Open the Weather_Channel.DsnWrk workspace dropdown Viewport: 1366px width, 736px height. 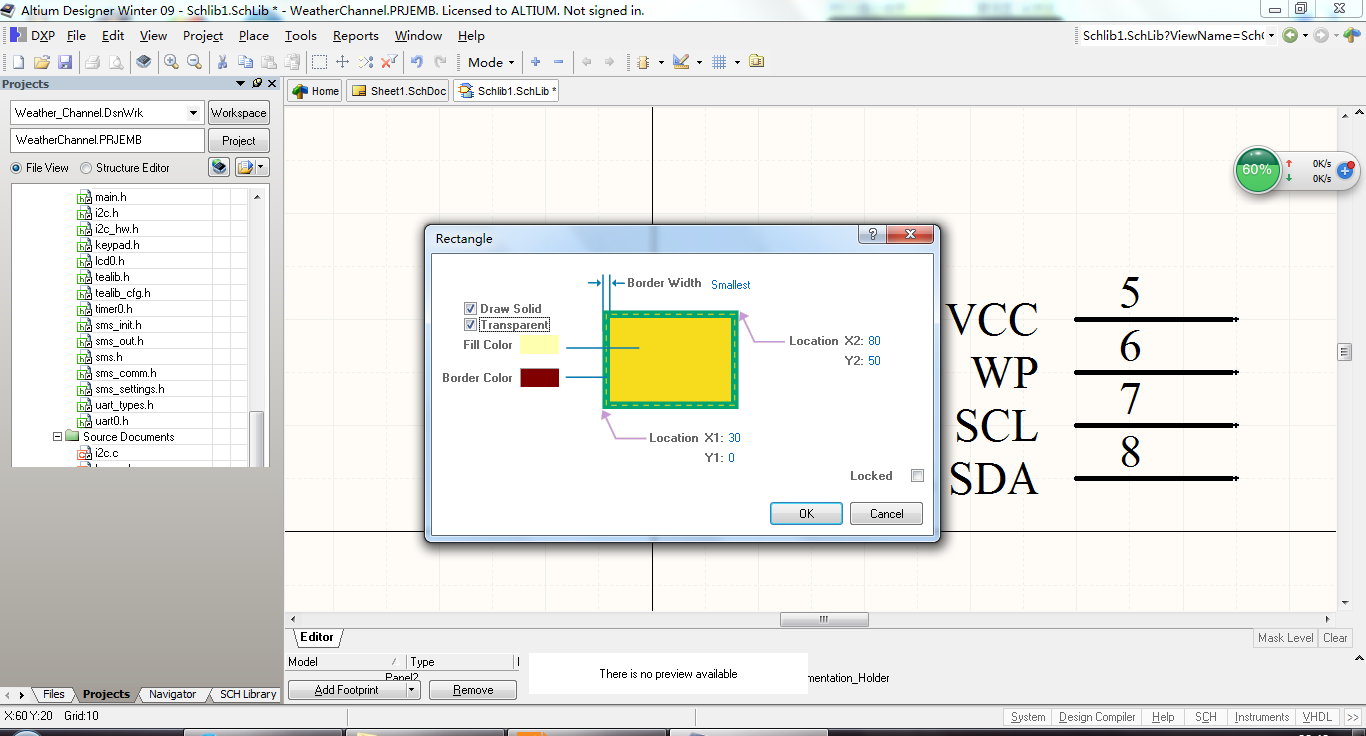(x=194, y=113)
